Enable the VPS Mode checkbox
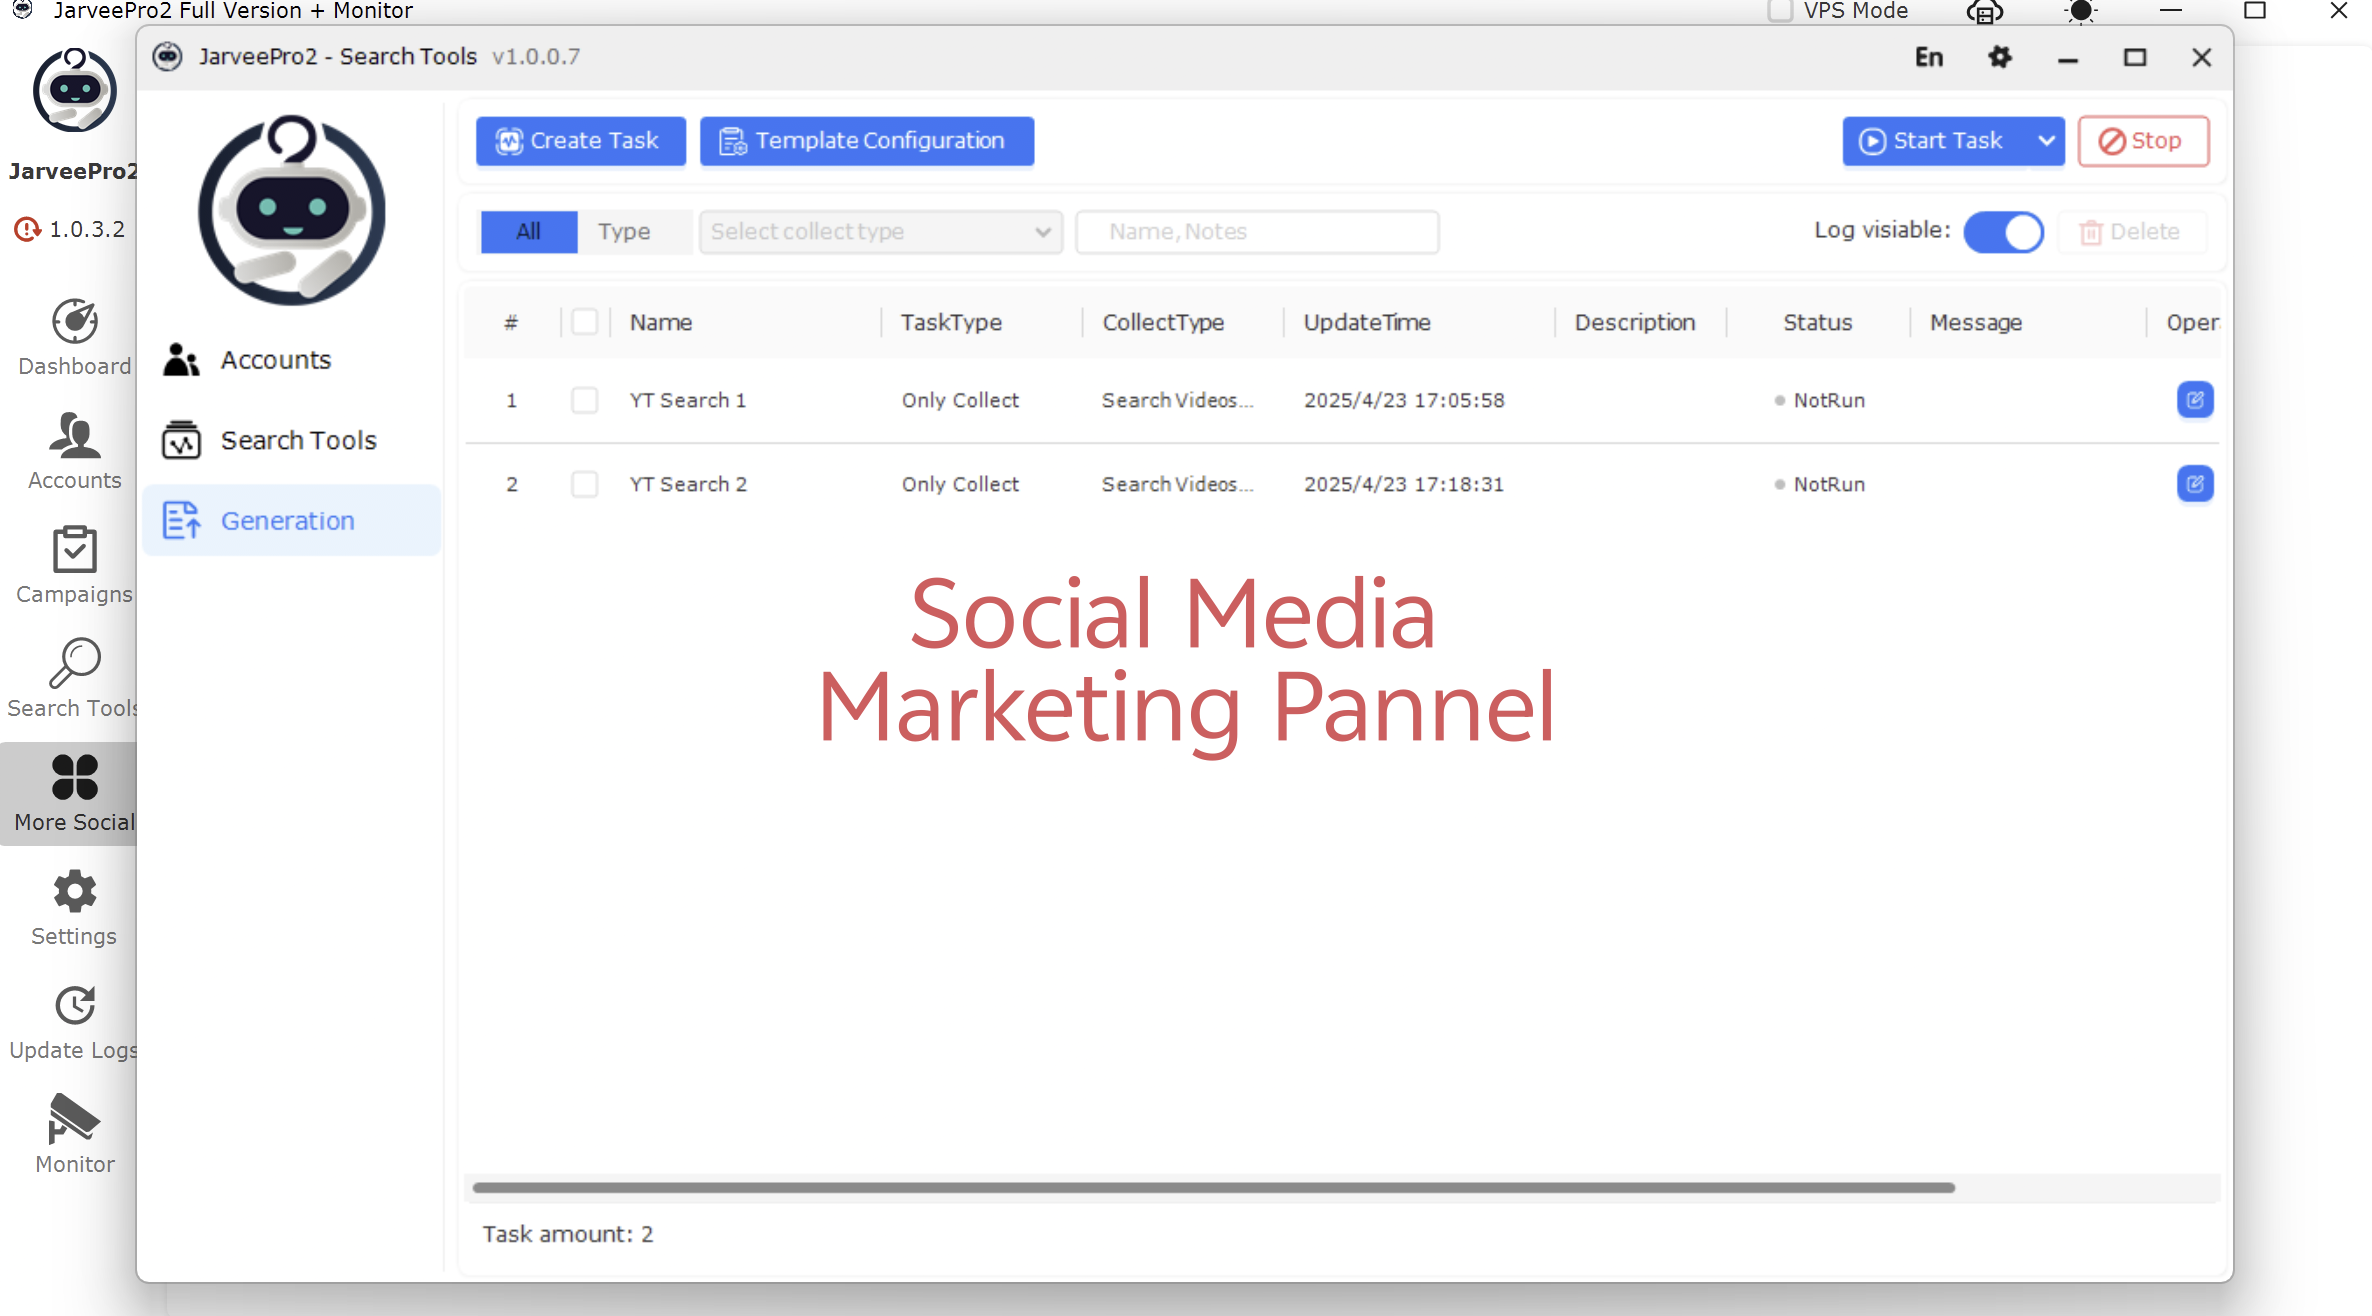The image size is (2372, 1316). pos(1780,11)
